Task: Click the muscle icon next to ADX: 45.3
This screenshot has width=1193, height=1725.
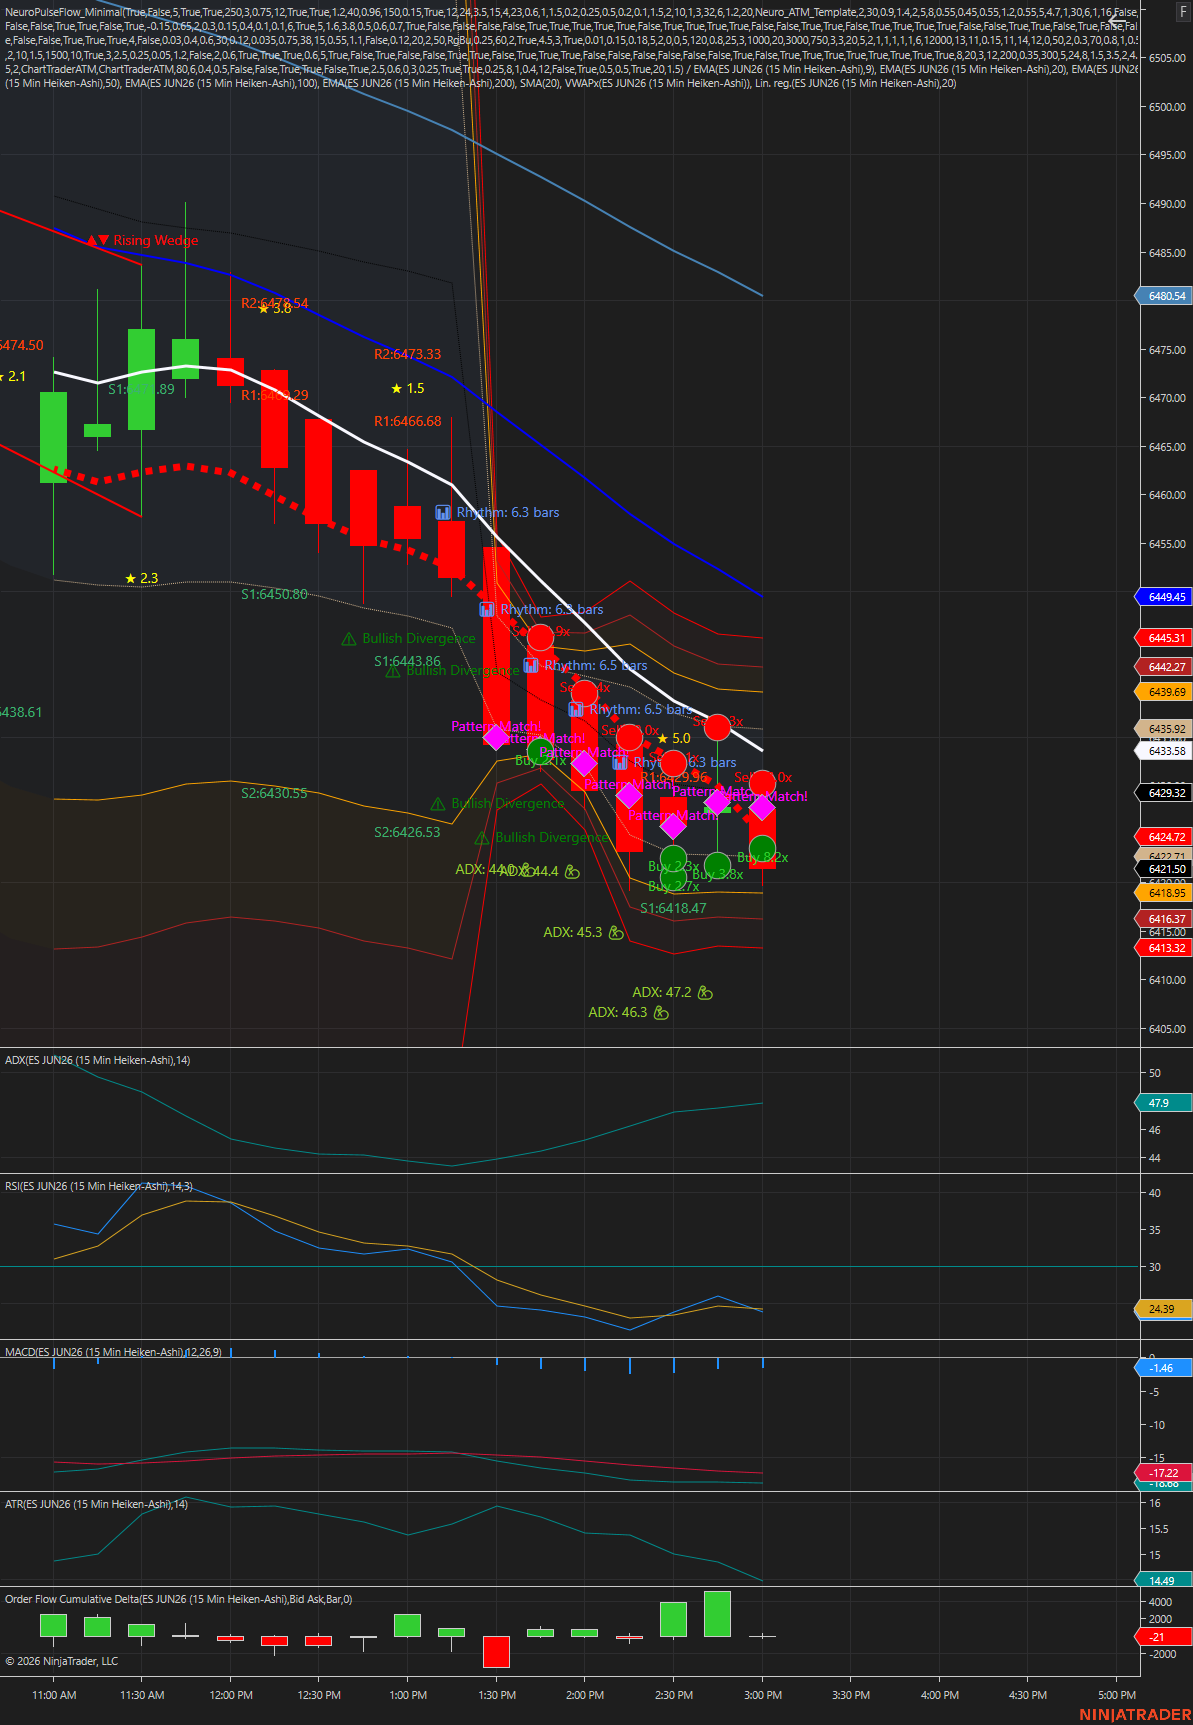Action: [616, 933]
